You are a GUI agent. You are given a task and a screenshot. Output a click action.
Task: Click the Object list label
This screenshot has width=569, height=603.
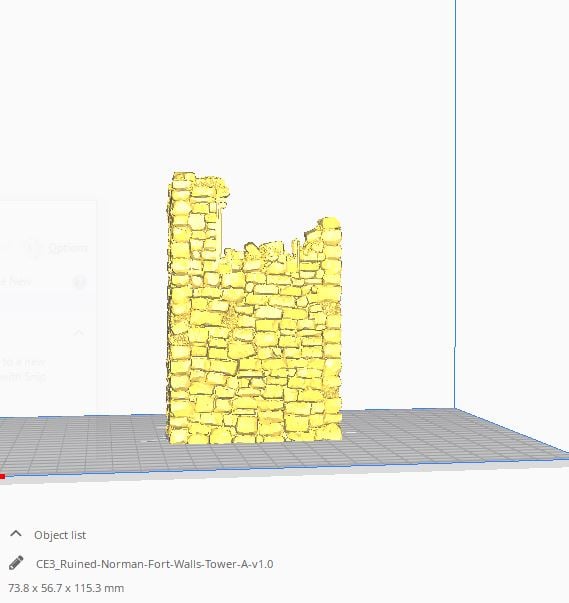pyautogui.click(x=60, y=535)
